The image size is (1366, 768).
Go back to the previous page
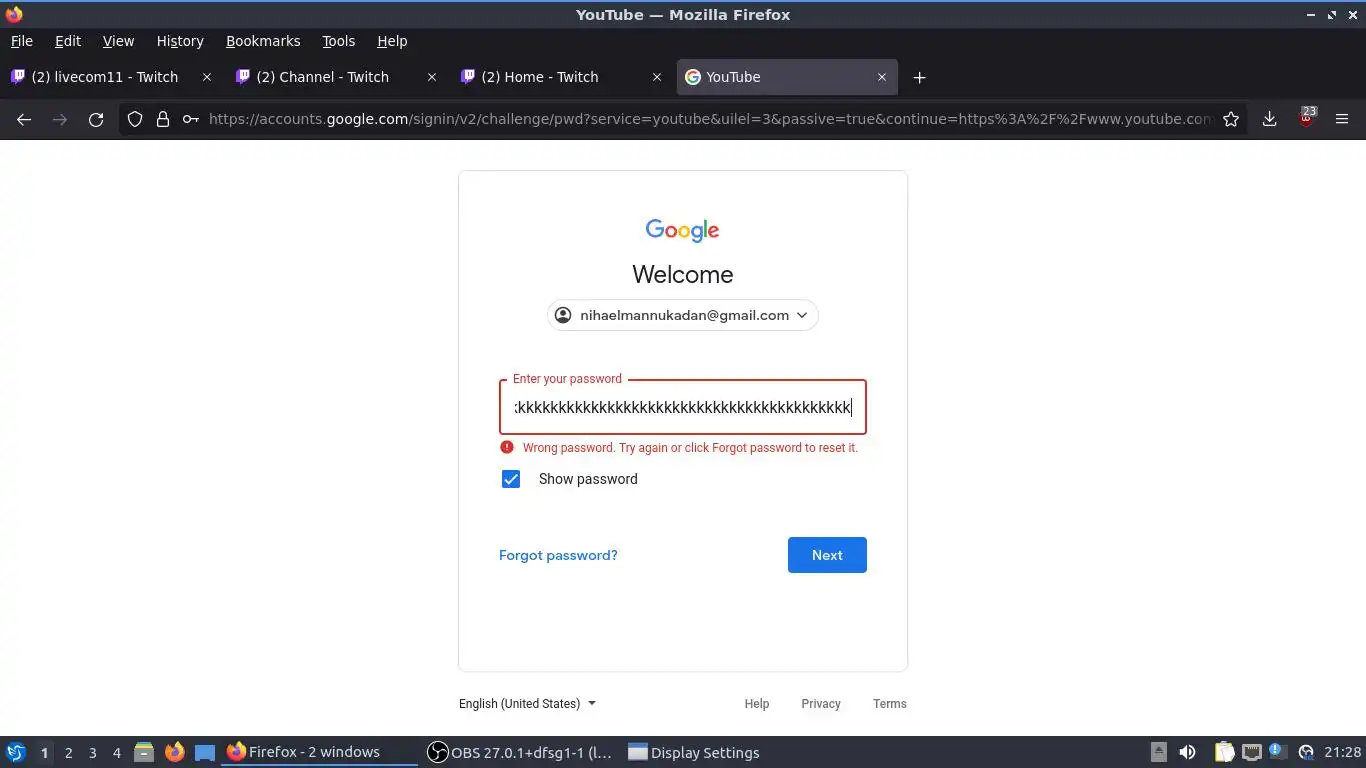(x=24, y=119)
